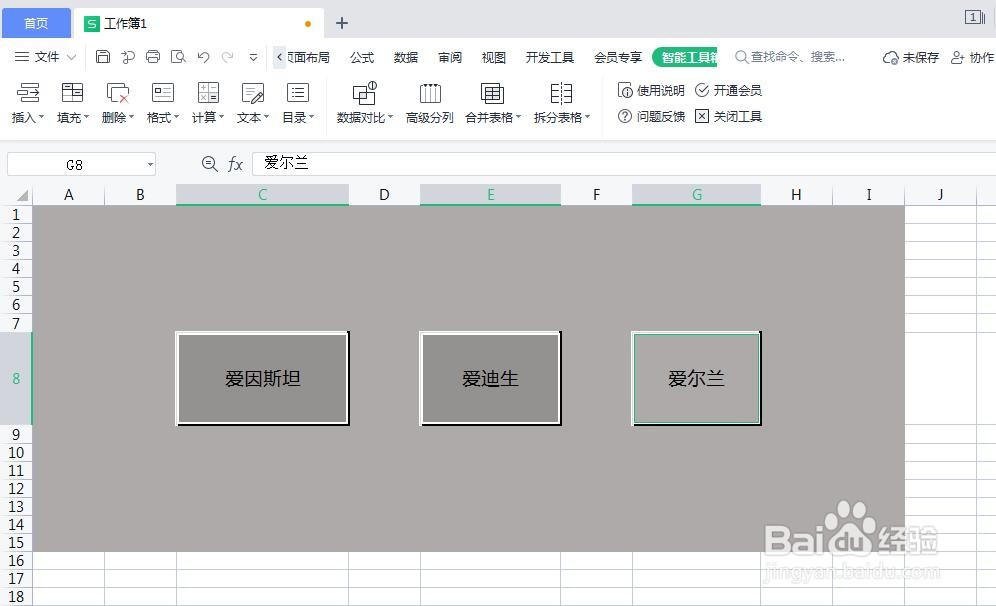Viewport: 996px width, 606px height.
Task: Switch to the 审阅 tab
Action: [450, 58]
